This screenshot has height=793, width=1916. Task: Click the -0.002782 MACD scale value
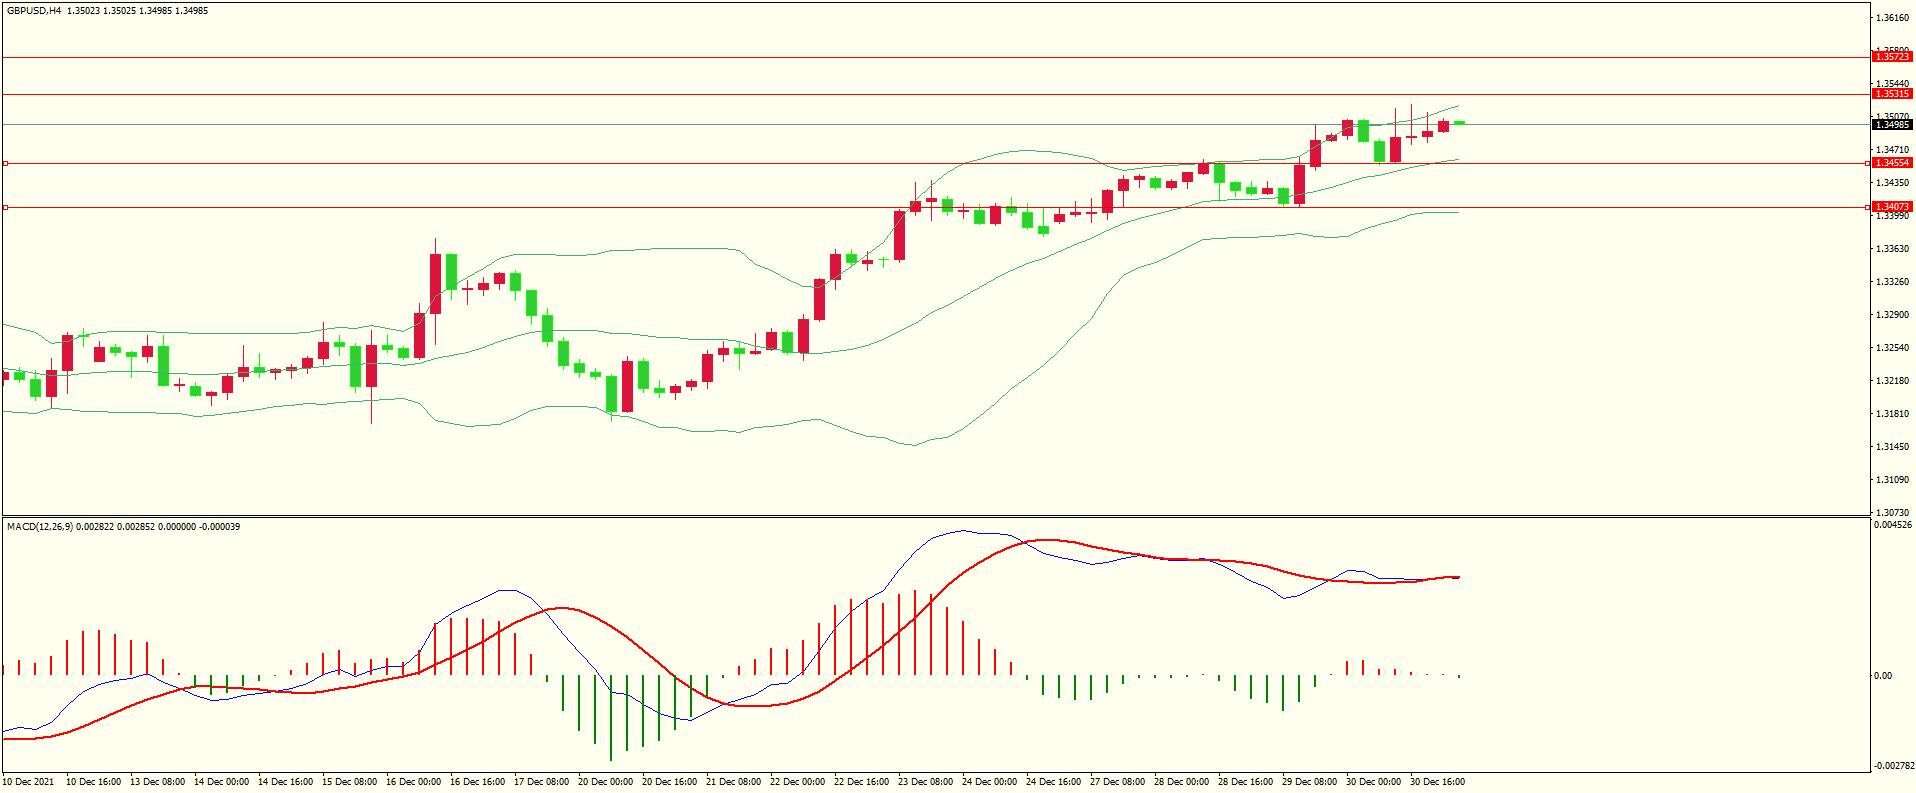1892,766
